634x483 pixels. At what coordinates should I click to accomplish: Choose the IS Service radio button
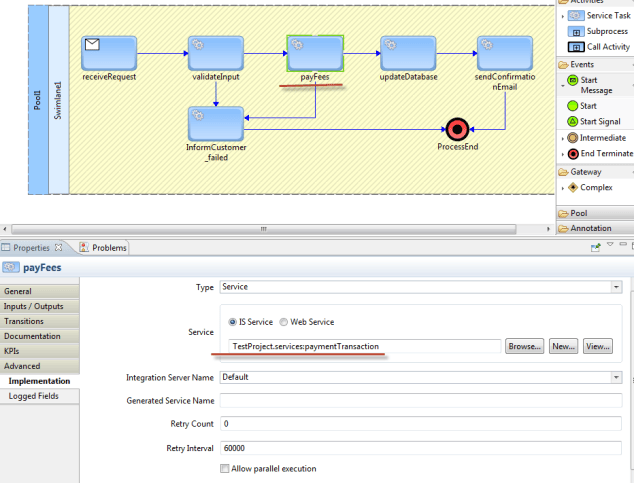[232, 322]
